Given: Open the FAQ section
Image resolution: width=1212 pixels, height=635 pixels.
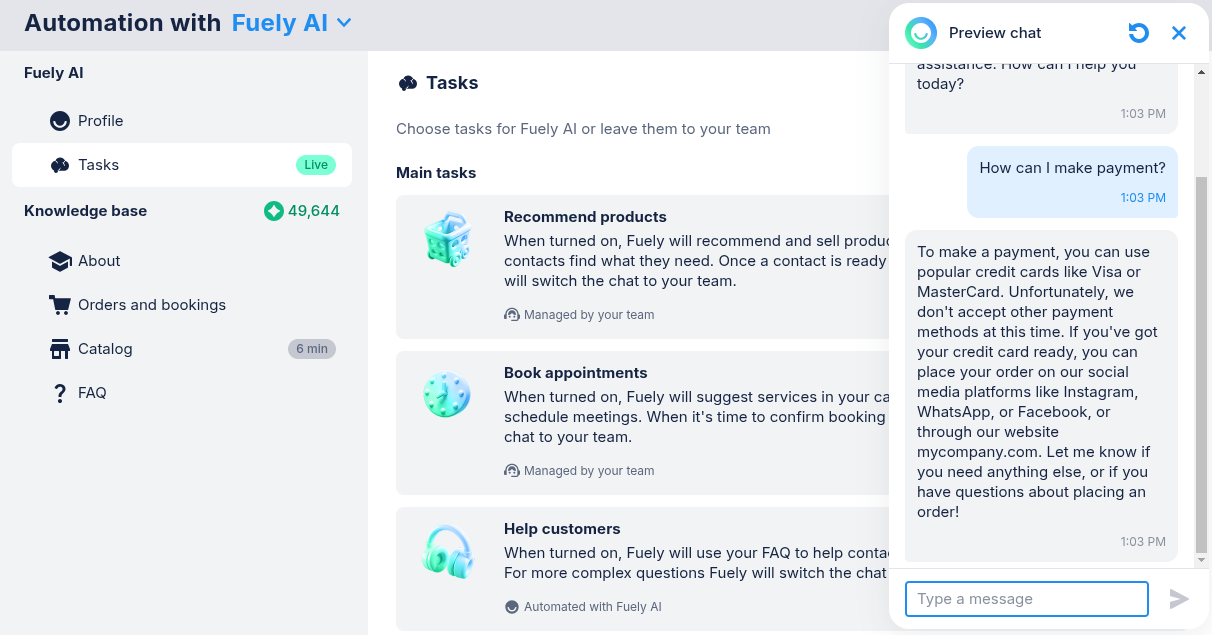Looking at the screenshot, I should 92,393.
